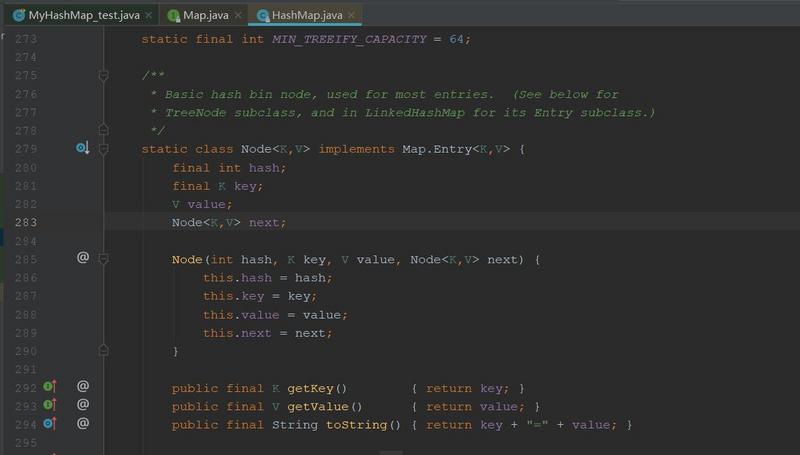Switch to the MyHashMap_test.java tab
The width and height of the screenshot is (800, 455).
coord(84,15)
